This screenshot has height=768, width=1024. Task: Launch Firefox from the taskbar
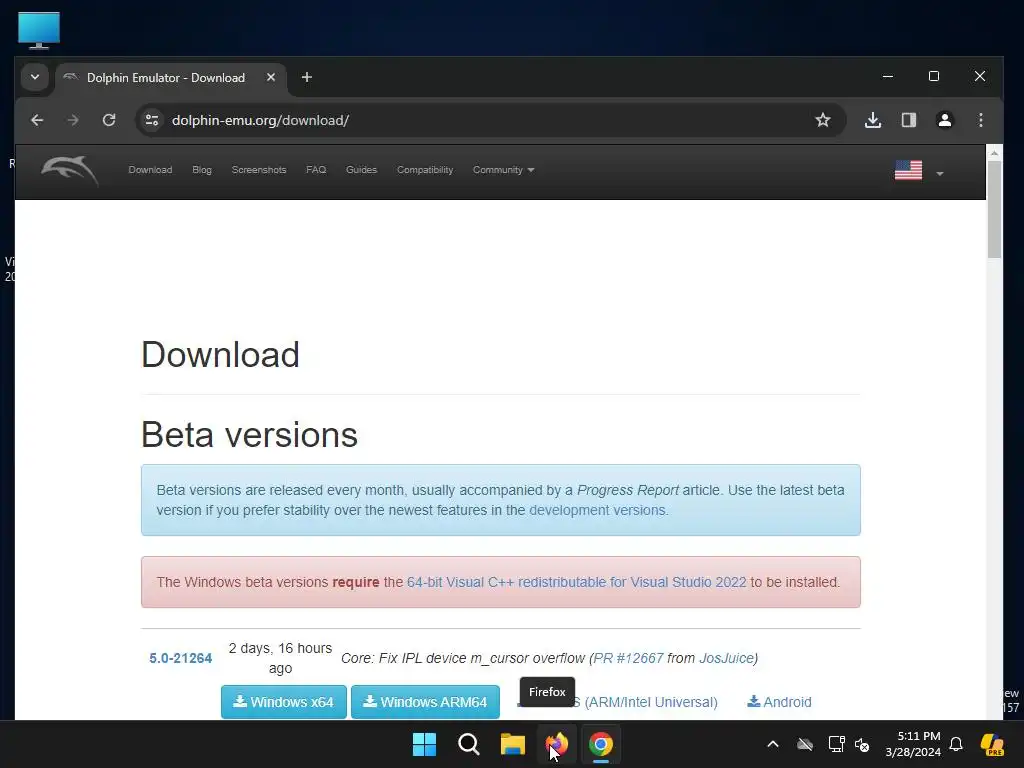pos(556,744)
